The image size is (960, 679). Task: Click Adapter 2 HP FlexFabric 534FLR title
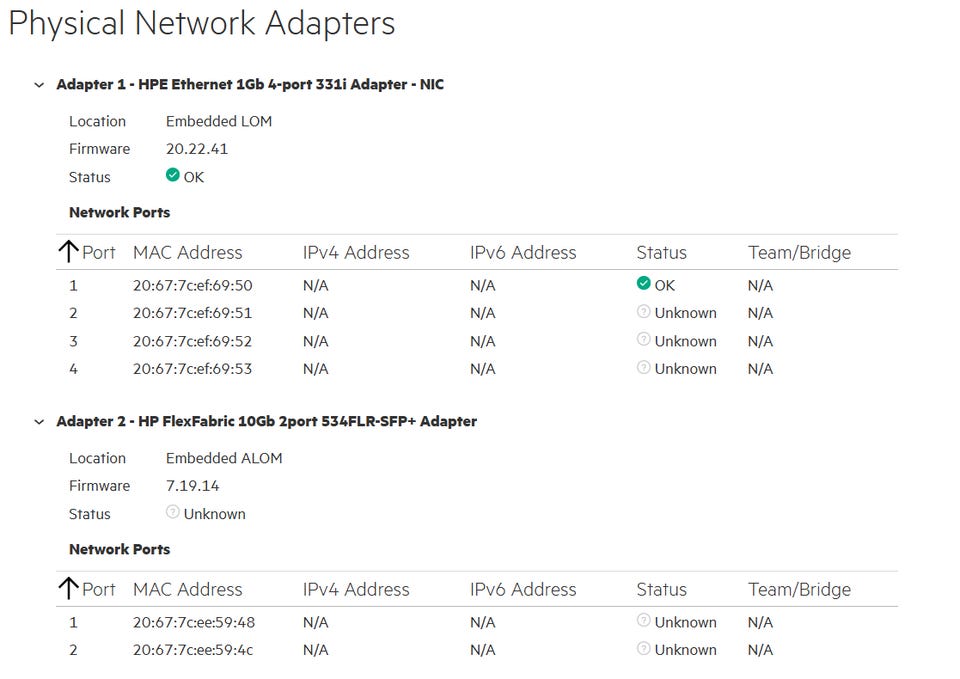pyautogui.click(x=266, y=421)
